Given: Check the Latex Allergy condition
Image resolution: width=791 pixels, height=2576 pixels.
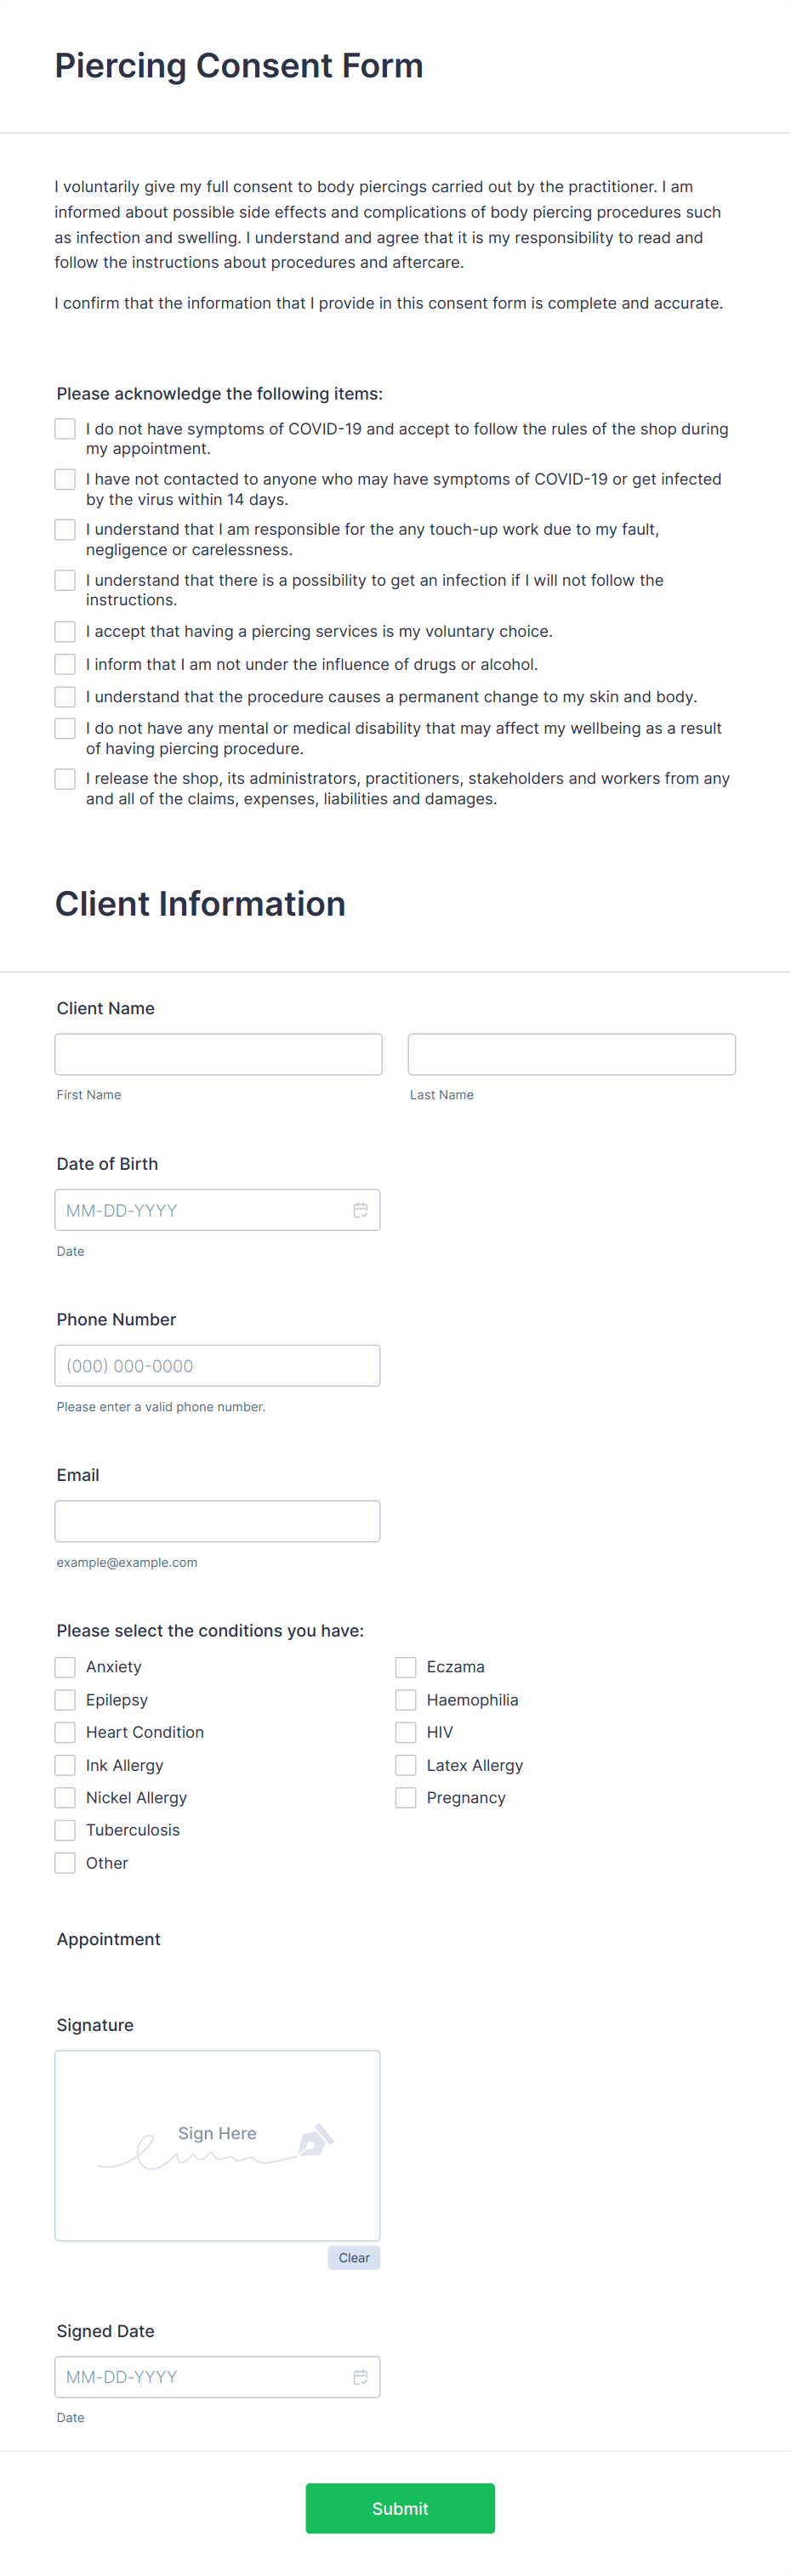Looking at the screenshot, I should tap(406, 1765).
